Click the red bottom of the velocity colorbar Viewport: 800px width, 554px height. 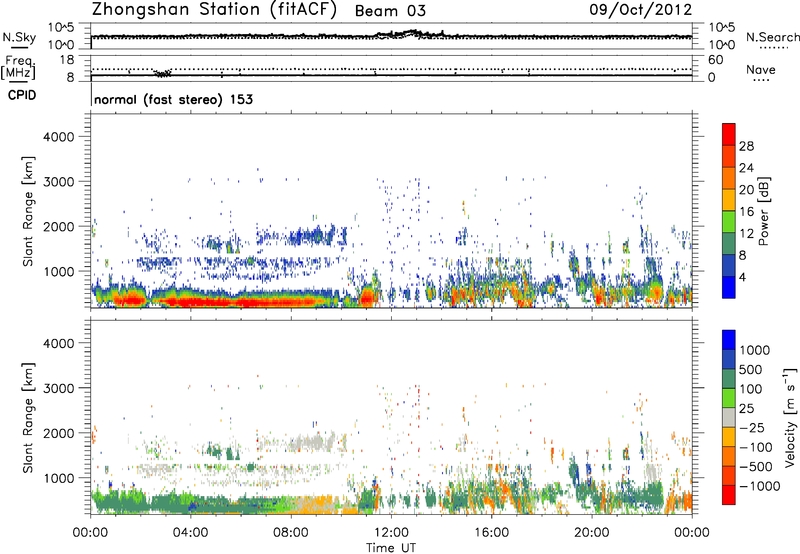pos(729,495)
